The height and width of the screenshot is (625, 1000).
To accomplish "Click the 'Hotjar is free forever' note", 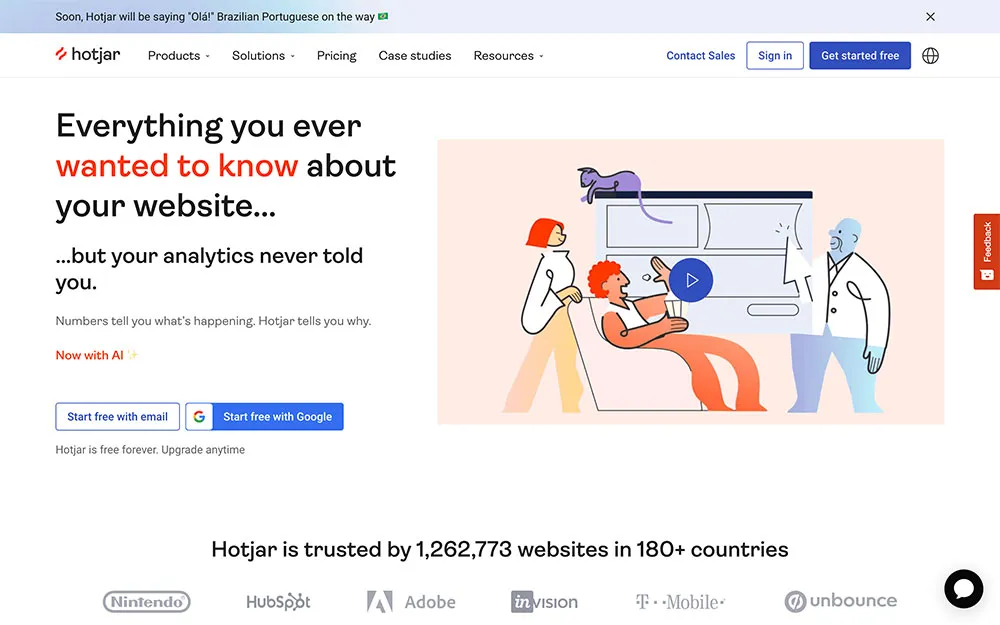I will [x=150, y=450].
